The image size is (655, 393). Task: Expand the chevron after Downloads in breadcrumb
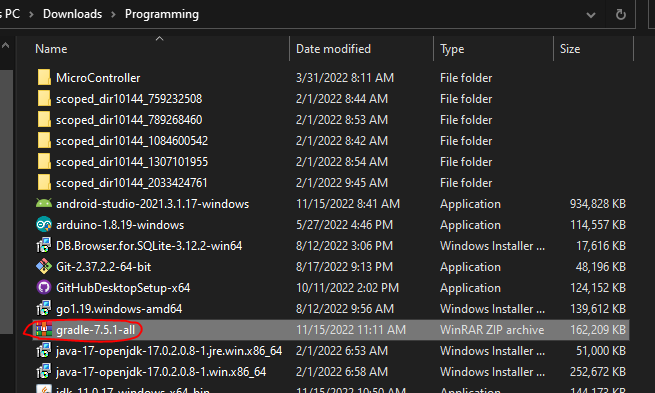[x=113, y=14]
